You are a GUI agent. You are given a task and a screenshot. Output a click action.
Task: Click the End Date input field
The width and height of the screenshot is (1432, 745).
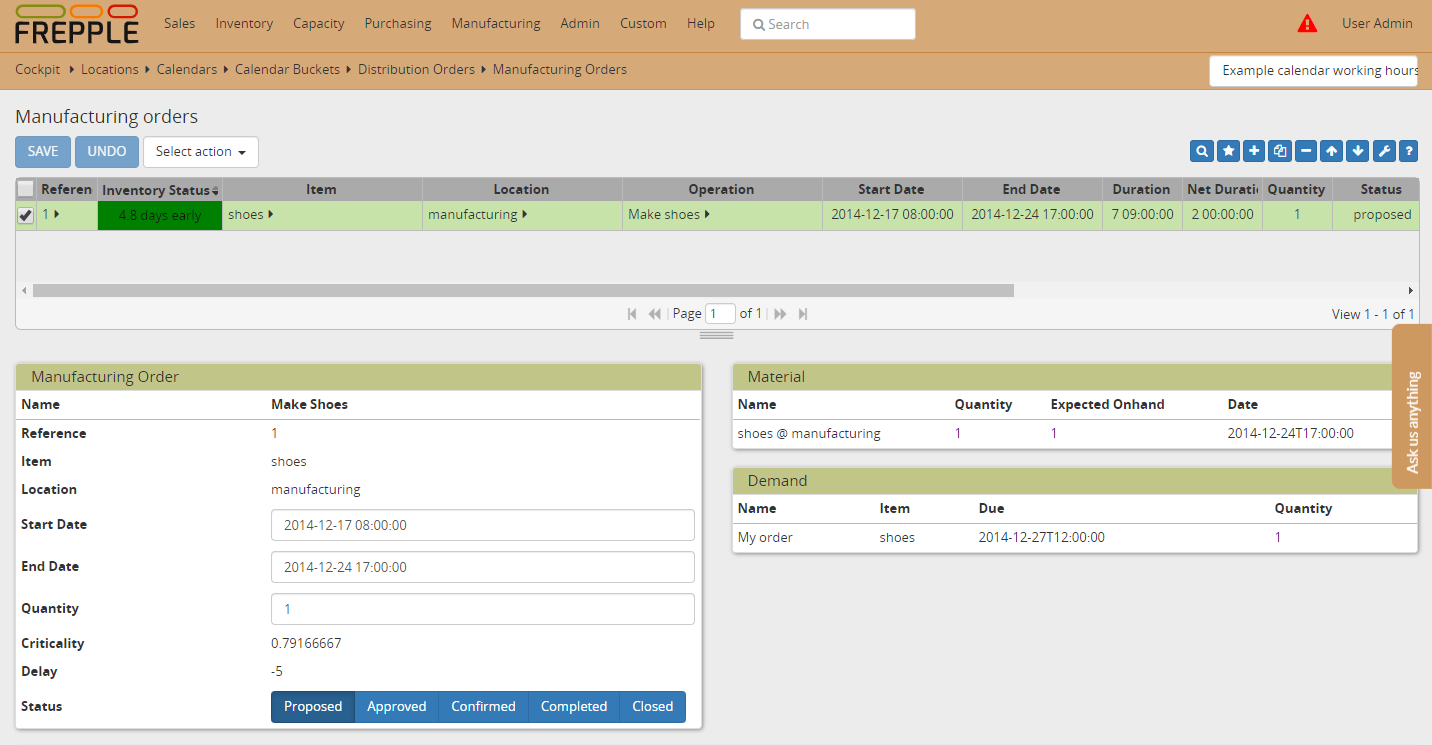(482, 567)
